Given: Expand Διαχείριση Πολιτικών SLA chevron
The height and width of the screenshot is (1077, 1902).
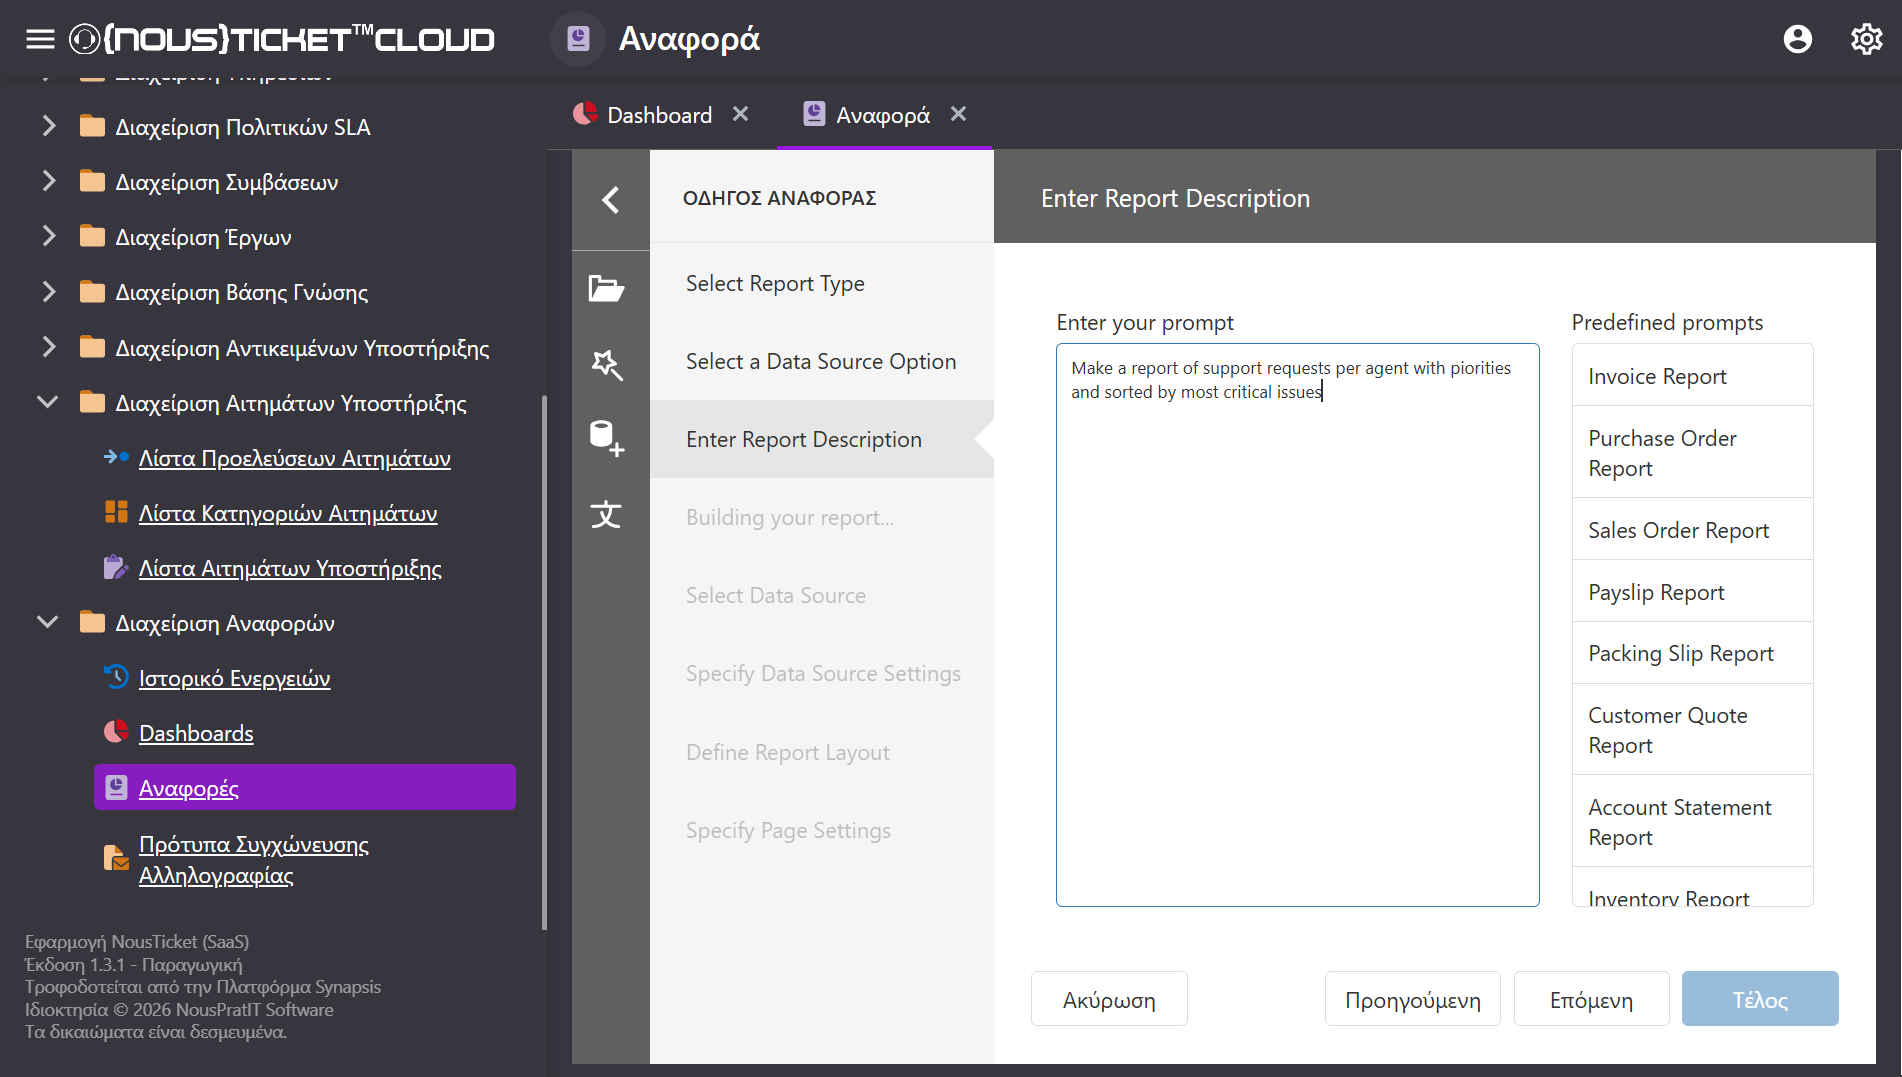Looking at the screenshot, I should (48, 126).
